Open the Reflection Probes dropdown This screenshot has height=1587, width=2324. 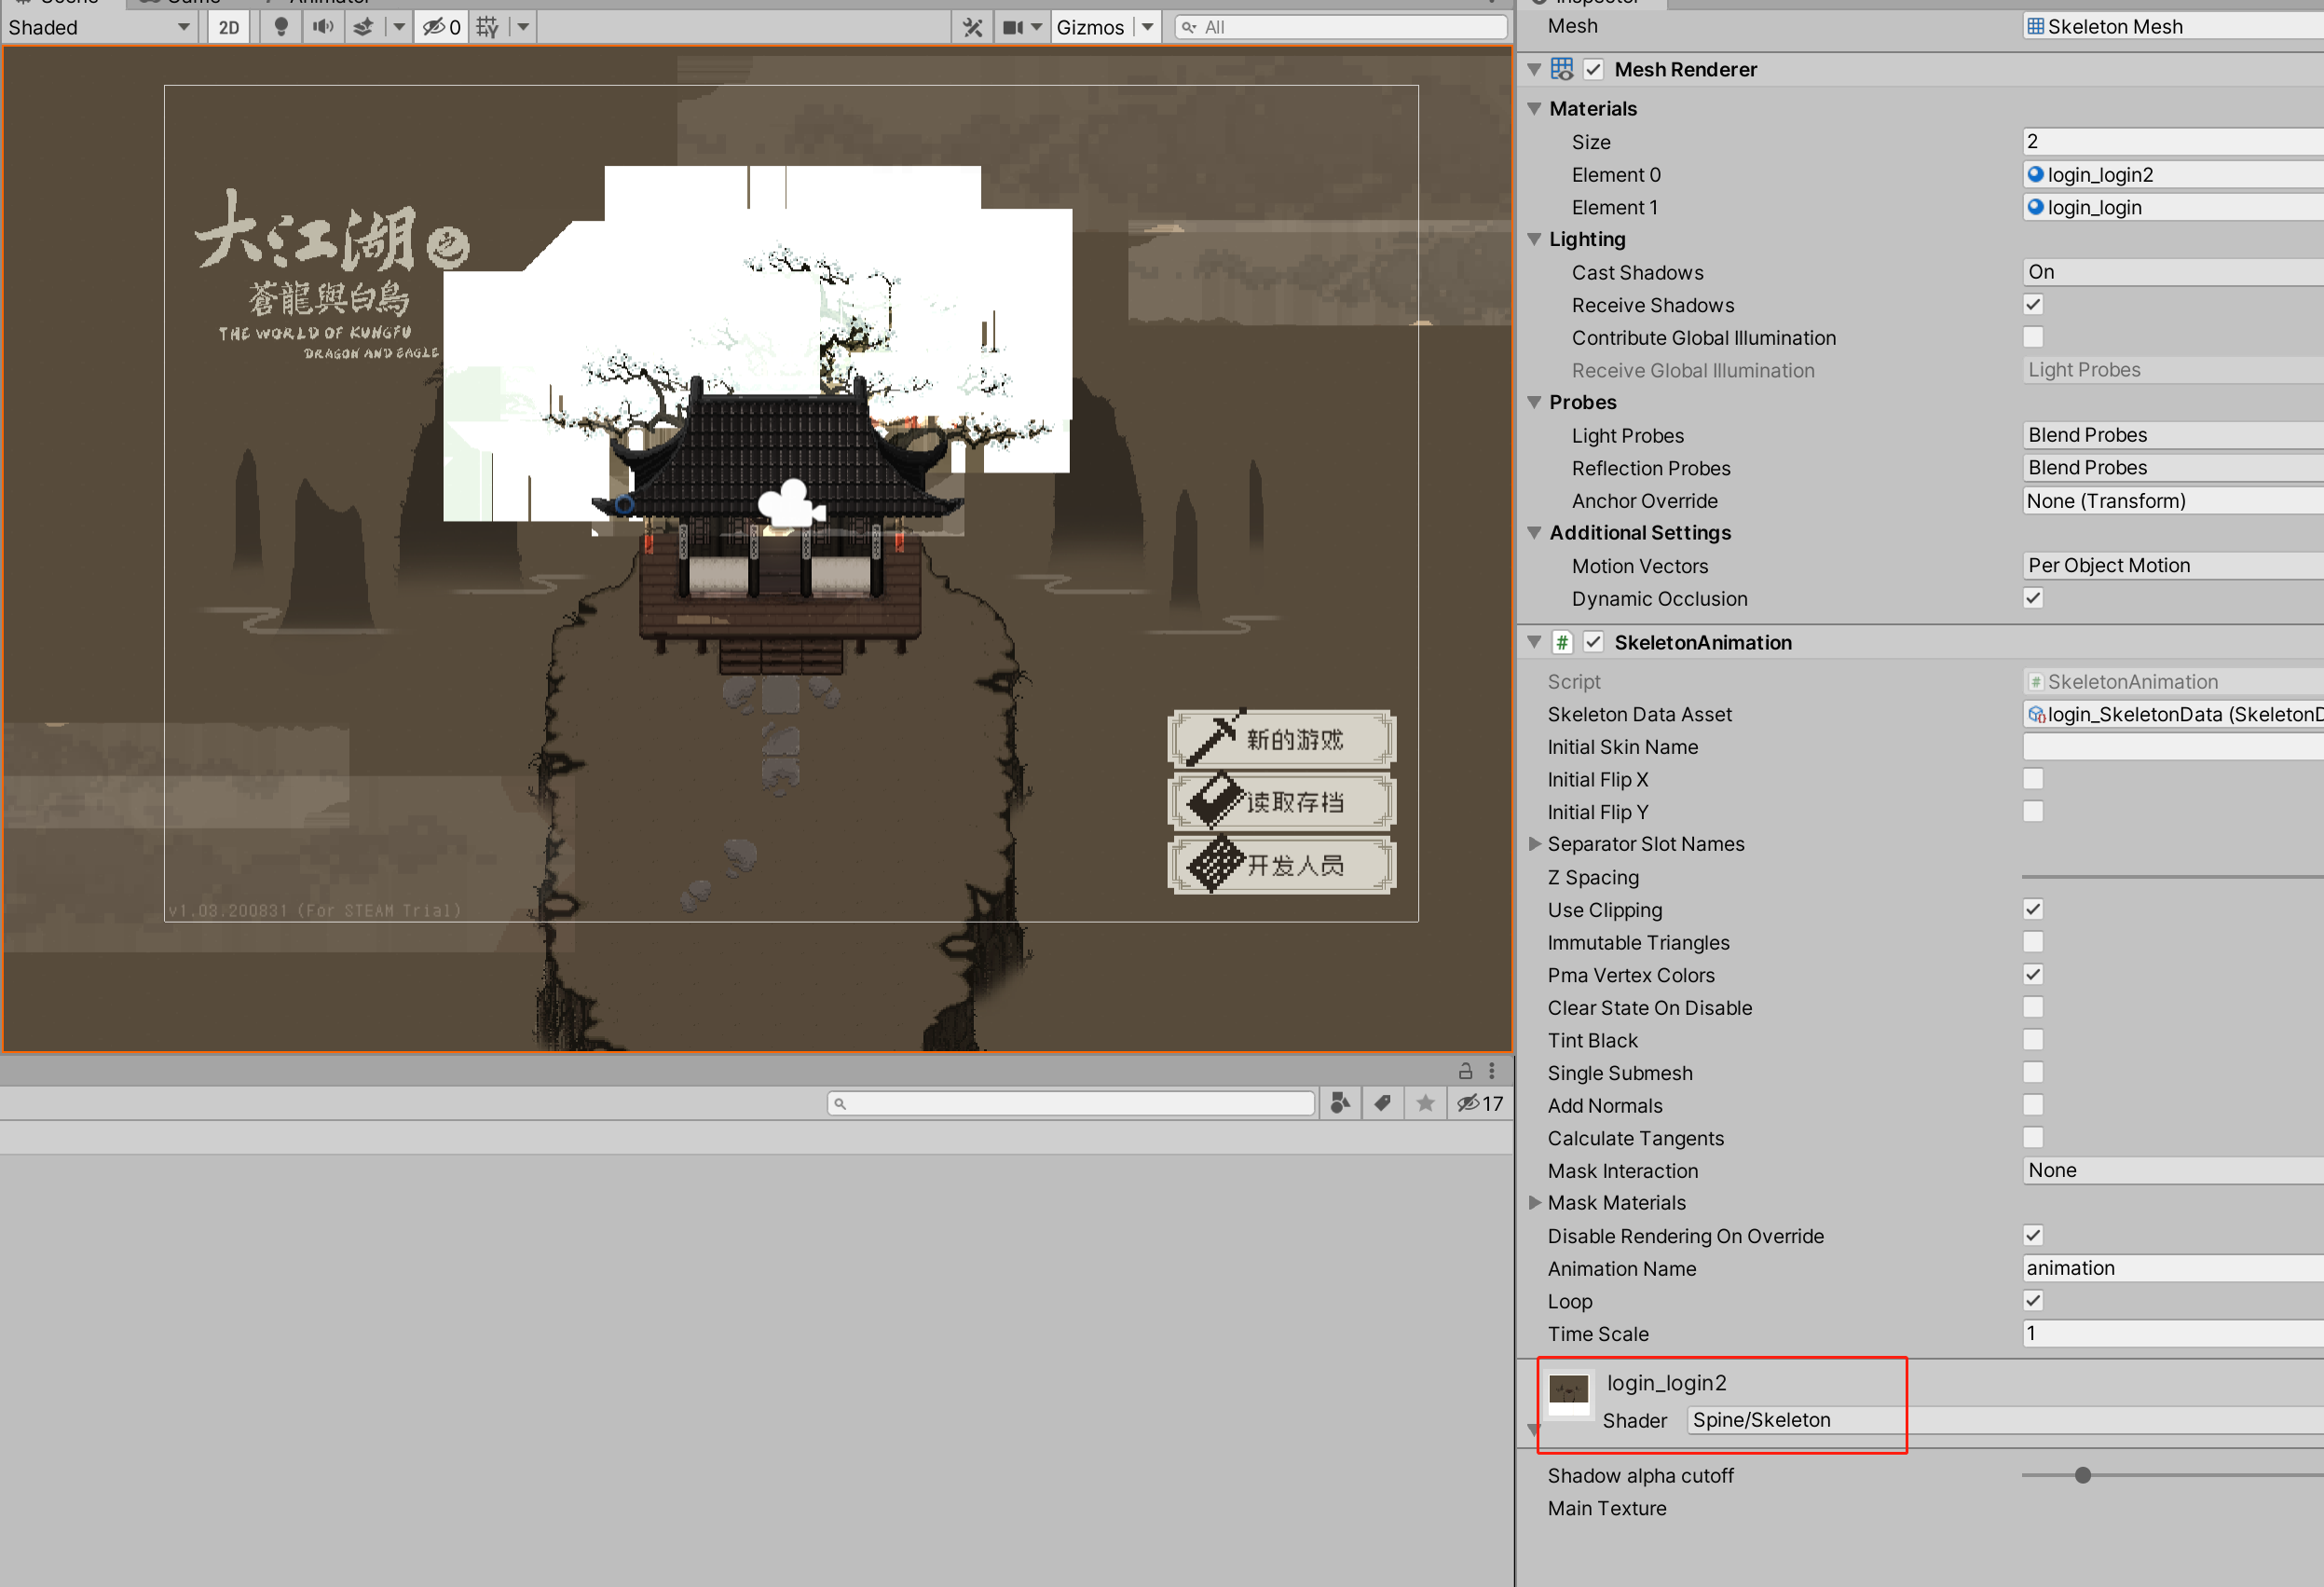(x=2172, y=467)
